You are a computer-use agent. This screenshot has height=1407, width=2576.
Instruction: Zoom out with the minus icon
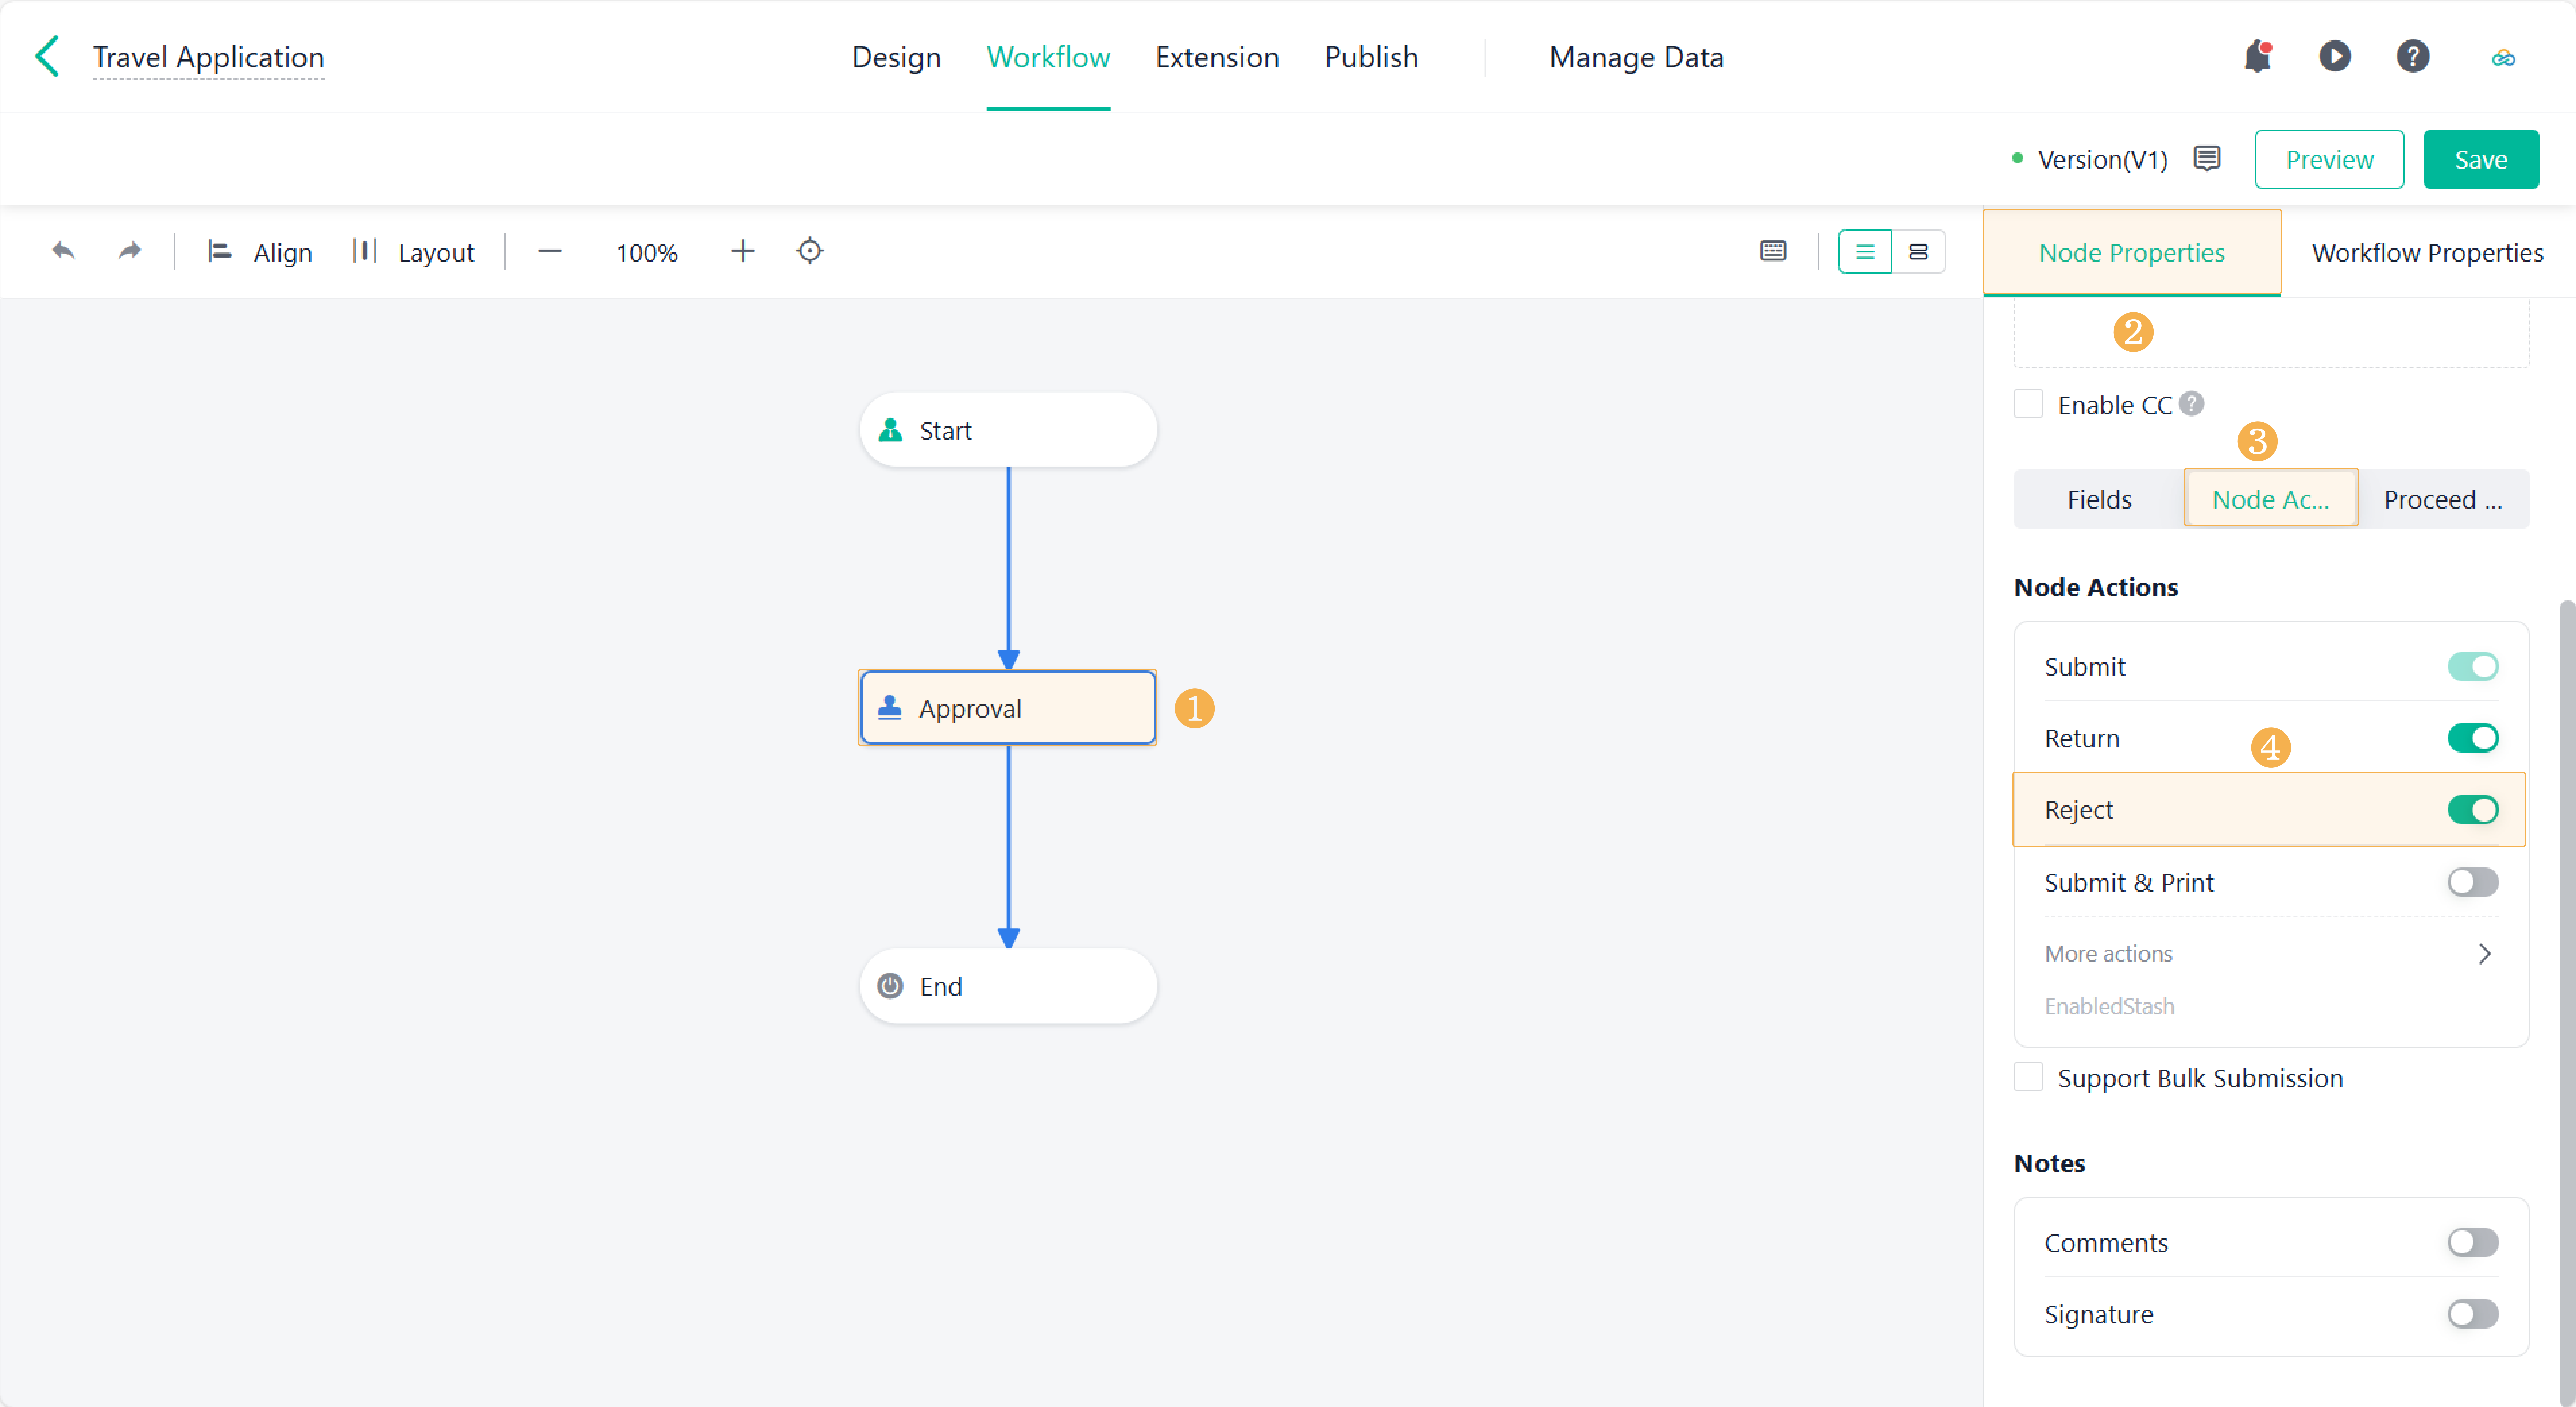[x=550, y=251]
